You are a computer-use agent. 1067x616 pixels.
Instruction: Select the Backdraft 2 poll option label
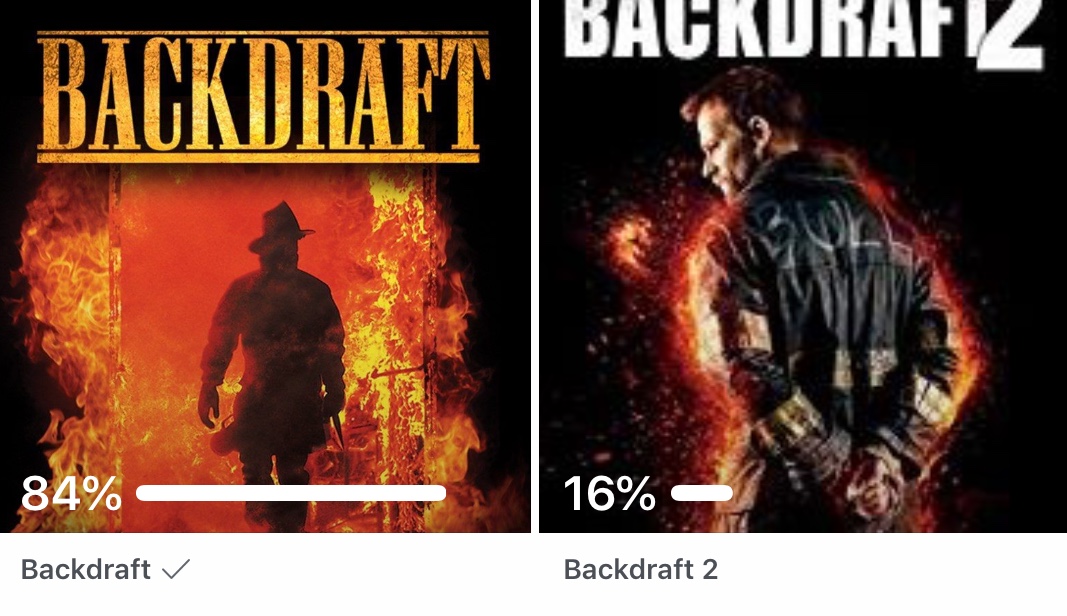click(640, 569)
